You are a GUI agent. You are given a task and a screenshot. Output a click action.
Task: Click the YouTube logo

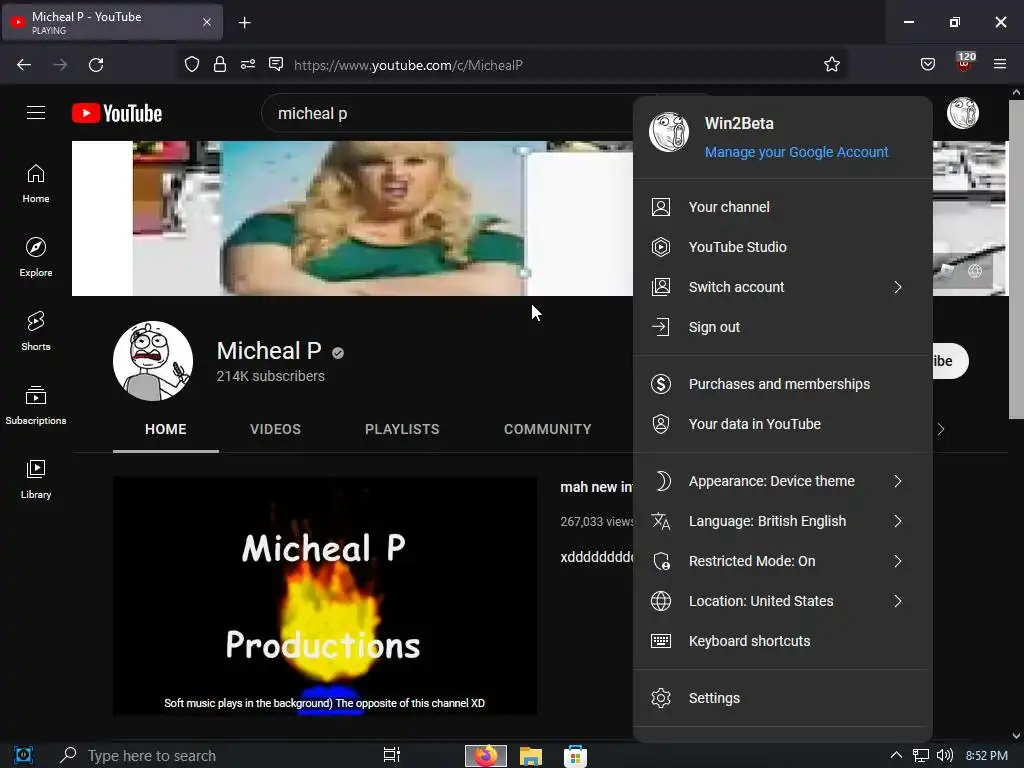[117, 113]
